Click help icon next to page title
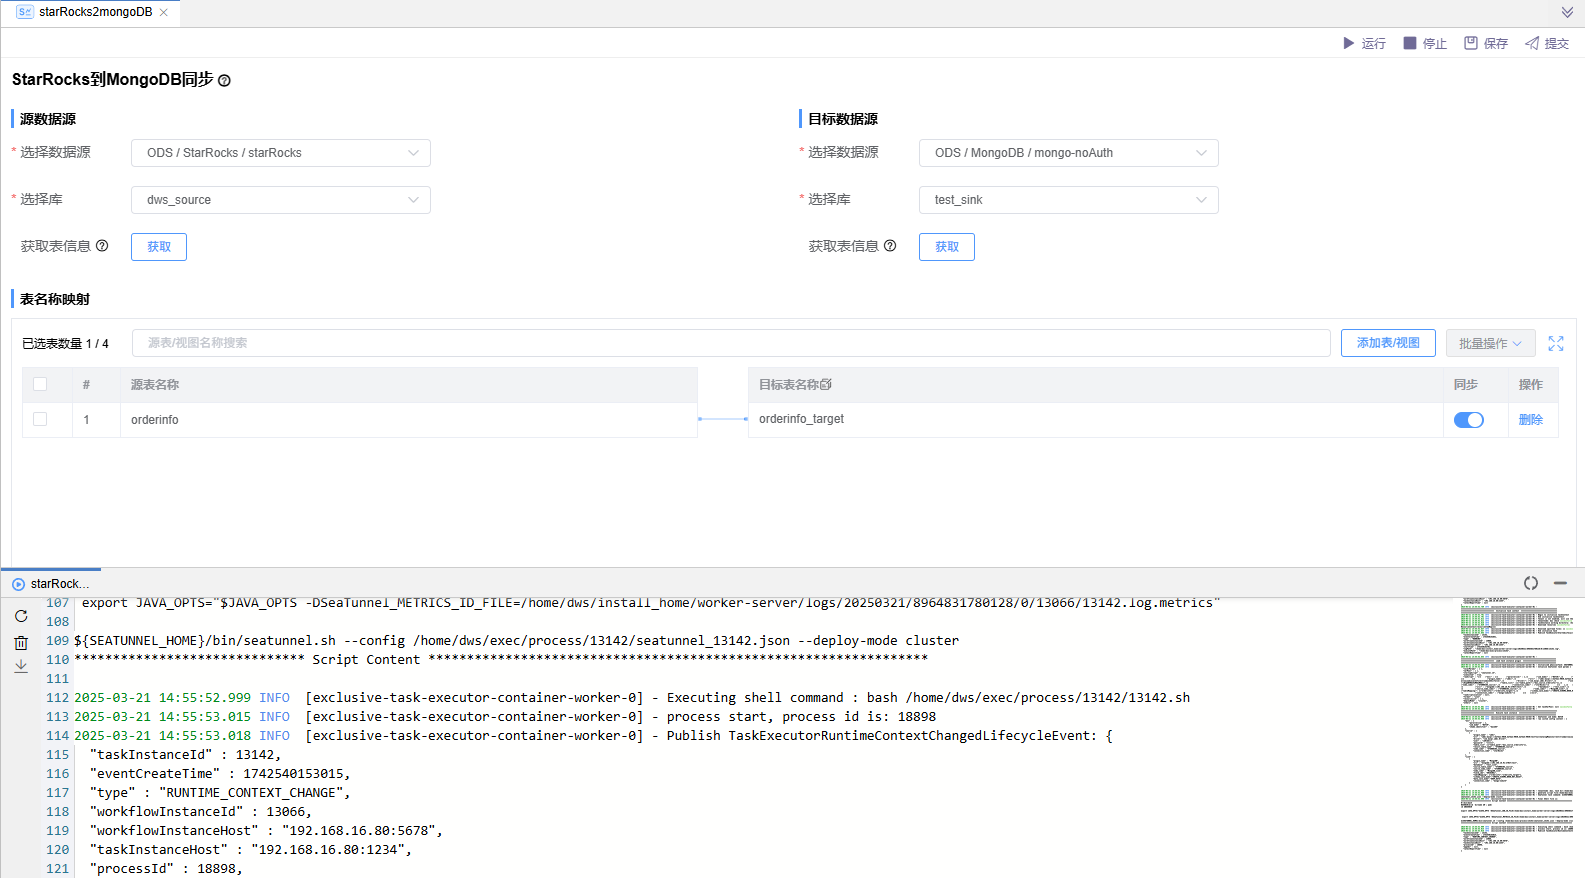 224,81
